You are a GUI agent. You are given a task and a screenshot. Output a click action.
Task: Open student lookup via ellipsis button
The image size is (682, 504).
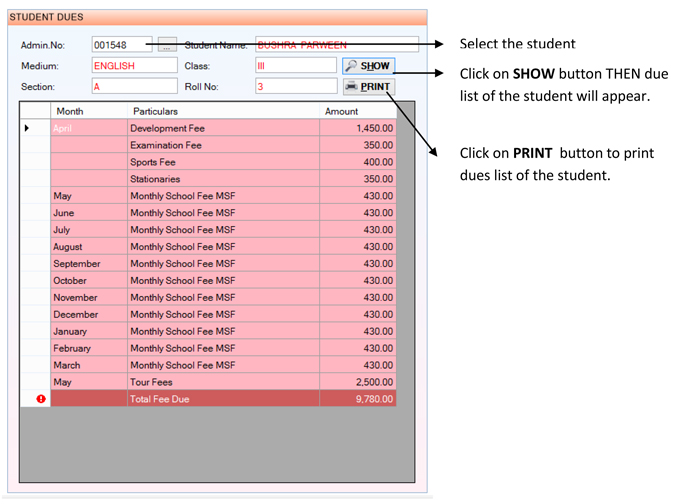[167, 45]
